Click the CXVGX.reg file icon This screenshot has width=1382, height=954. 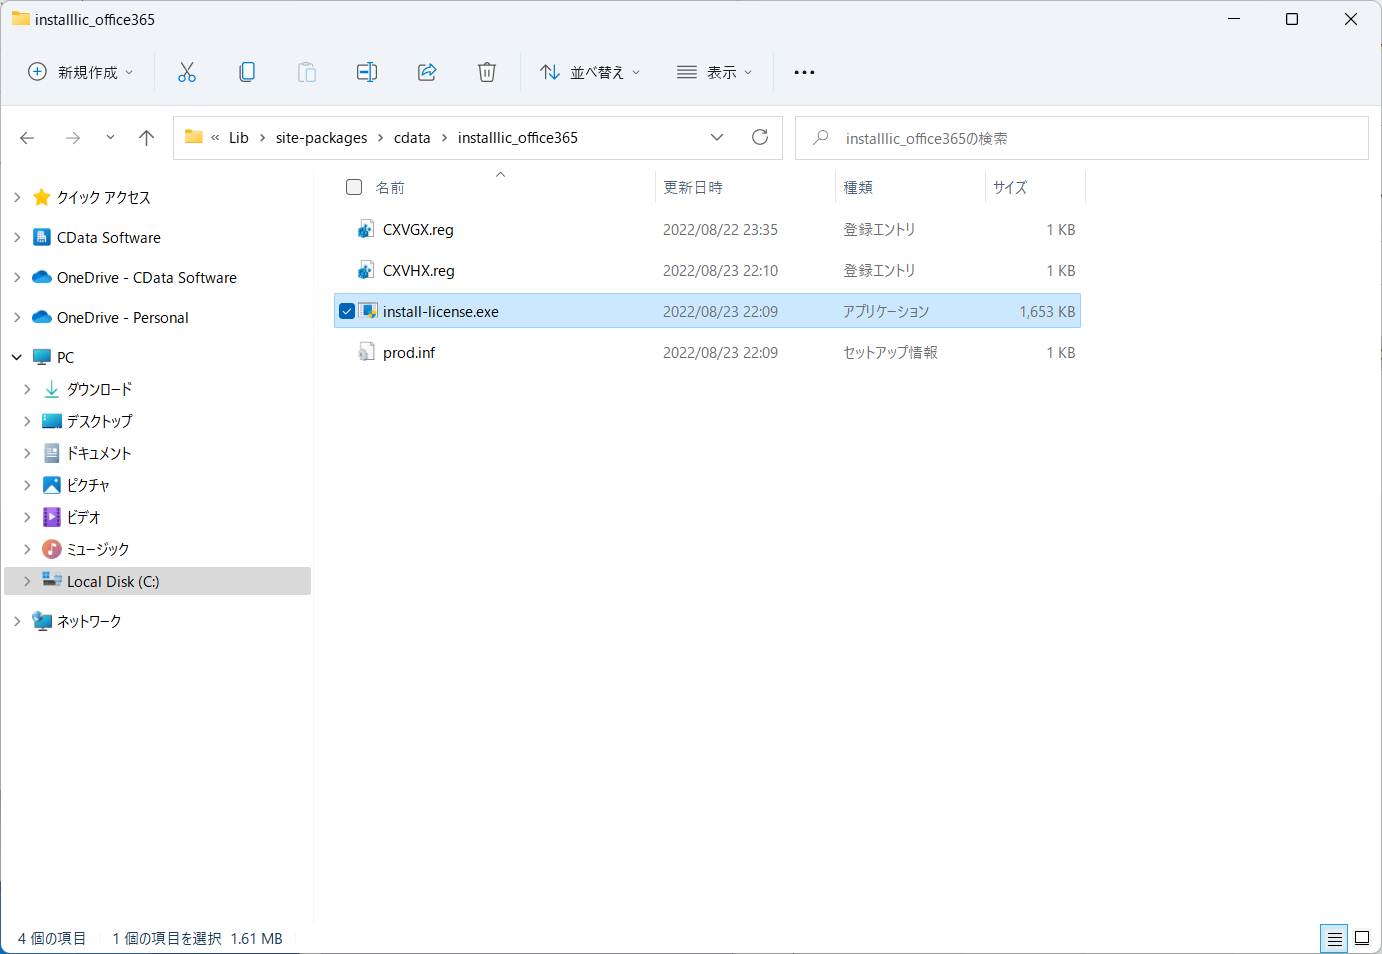(366, 229)
